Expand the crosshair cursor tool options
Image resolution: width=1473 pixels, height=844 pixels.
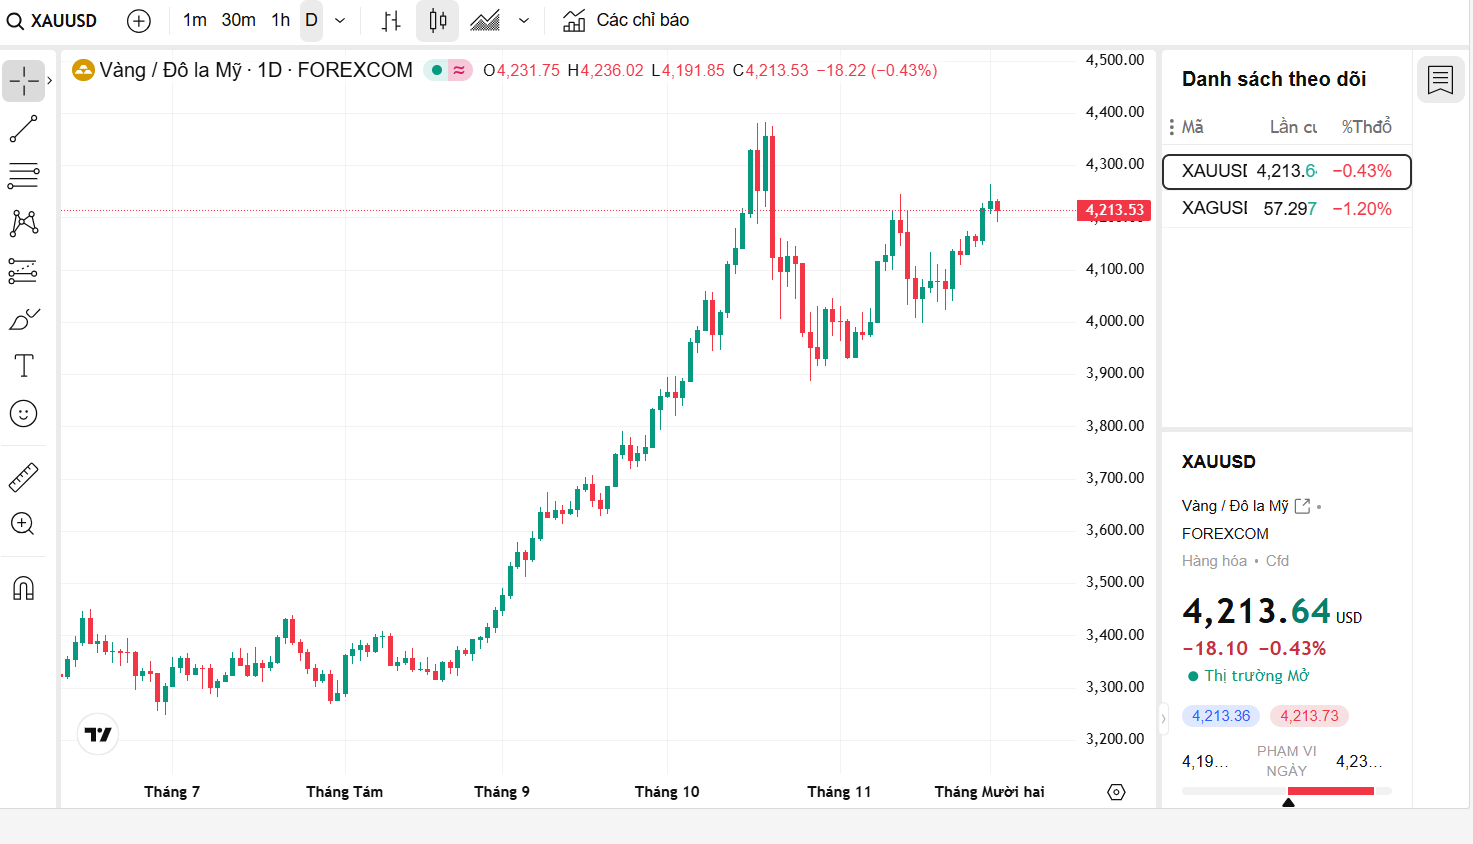(50, 81)
